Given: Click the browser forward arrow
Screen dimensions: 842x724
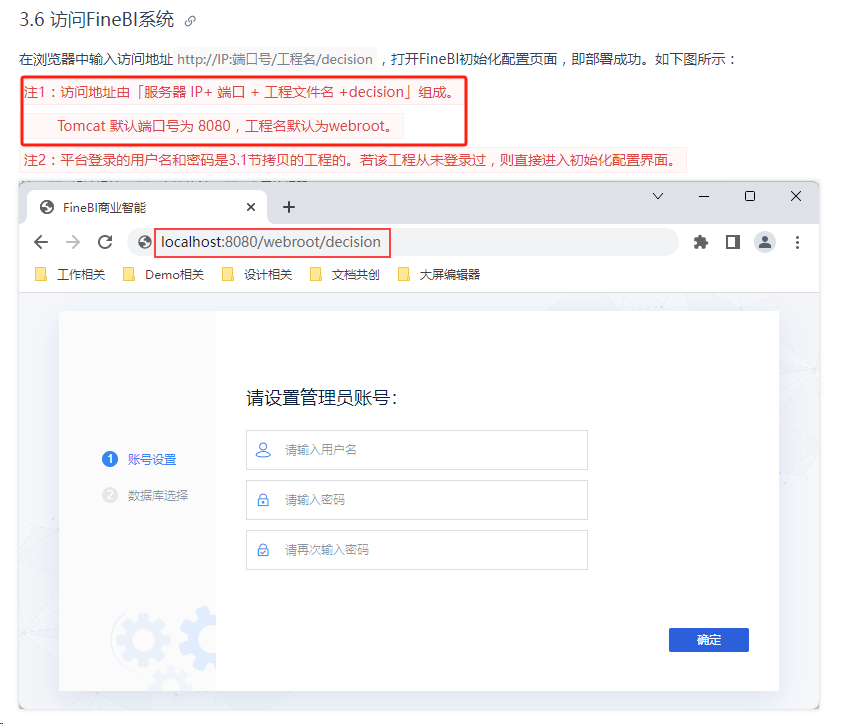Looking at the screenshot, I should (73, 242).
